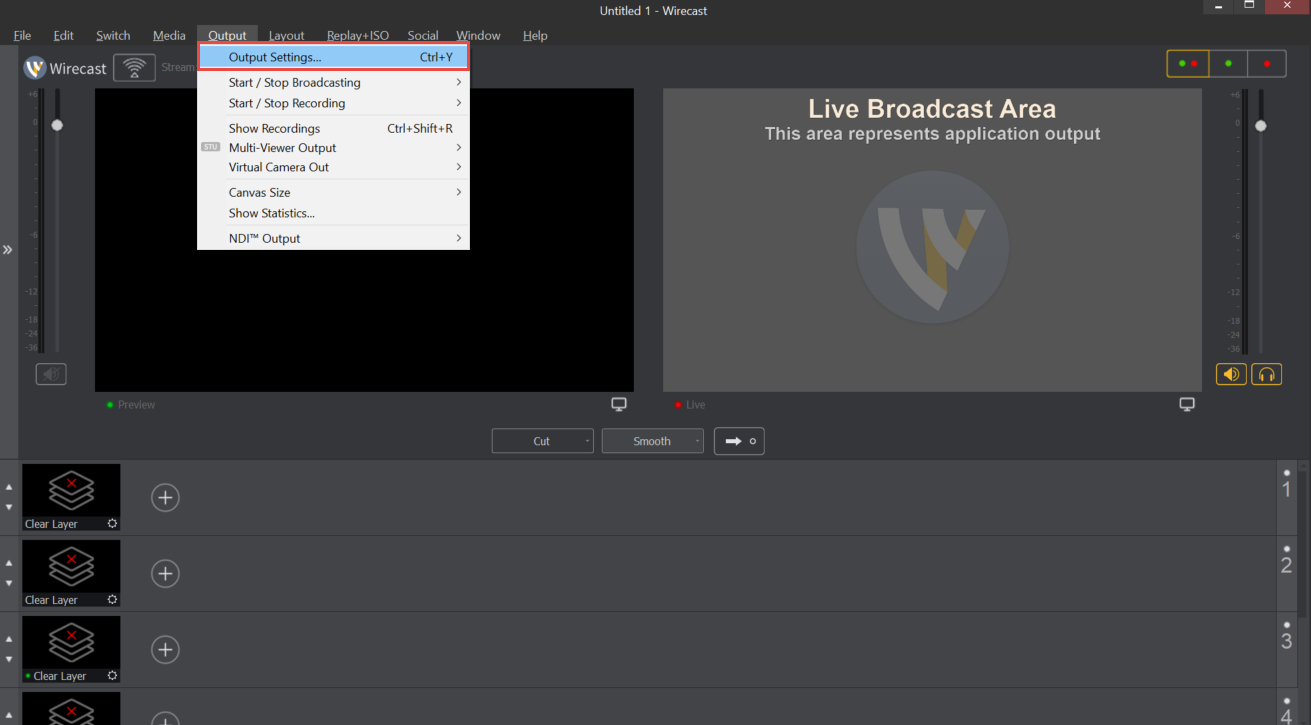Add a source to layer 2 with the plus button
Screen dimensions: 1311x725
click(165, 573)
